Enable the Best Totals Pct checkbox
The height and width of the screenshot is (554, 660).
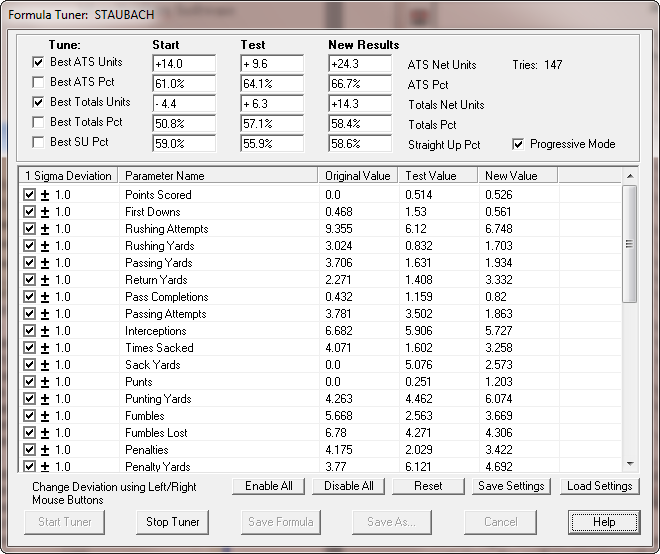(x=38, y=122)
